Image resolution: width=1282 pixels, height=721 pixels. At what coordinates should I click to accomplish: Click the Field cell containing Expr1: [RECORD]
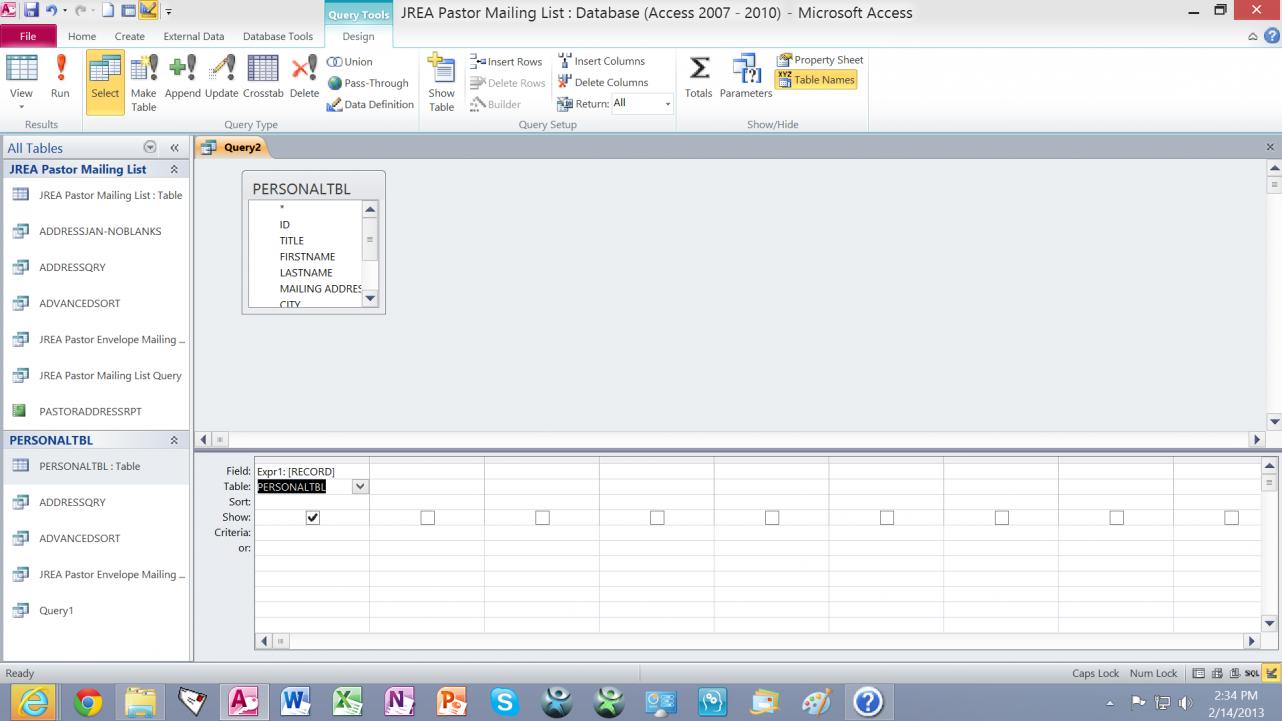point(312,471)
